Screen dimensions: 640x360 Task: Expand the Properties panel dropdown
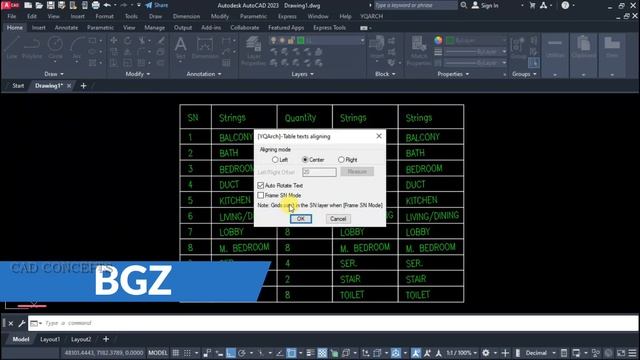(x=453, y=74)
